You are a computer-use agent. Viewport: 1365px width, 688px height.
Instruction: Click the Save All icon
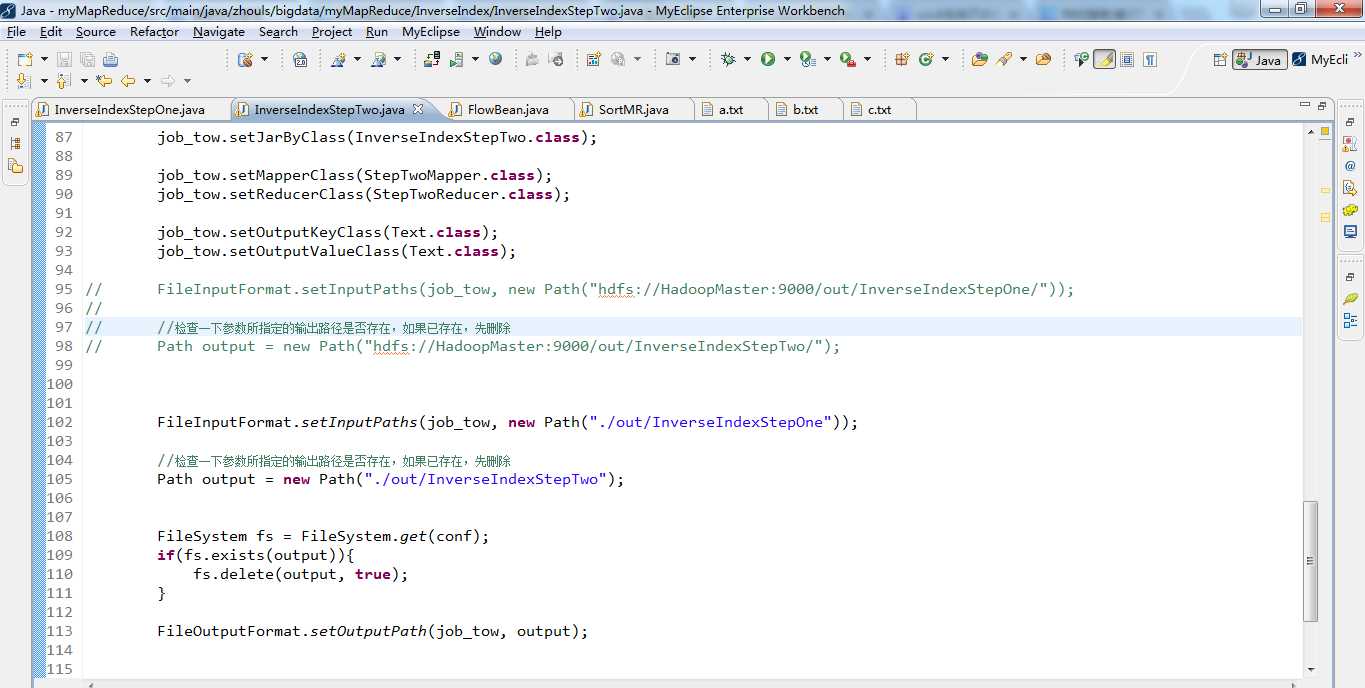pyautogui.click(x=87, y=60)
